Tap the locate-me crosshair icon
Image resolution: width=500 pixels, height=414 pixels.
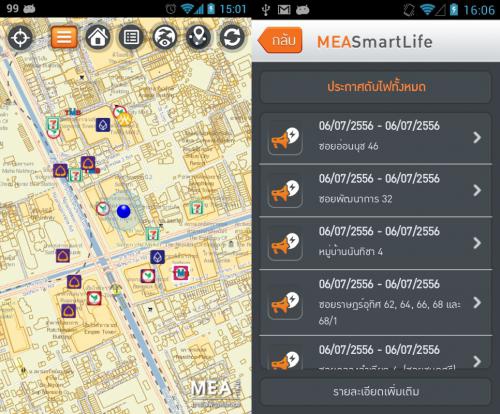tap(20, 38)
